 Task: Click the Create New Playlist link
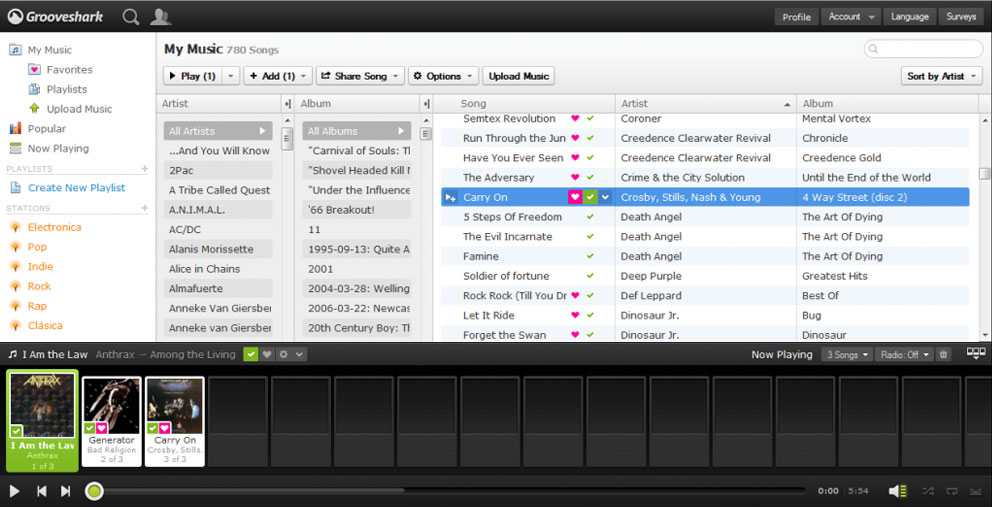76,188
